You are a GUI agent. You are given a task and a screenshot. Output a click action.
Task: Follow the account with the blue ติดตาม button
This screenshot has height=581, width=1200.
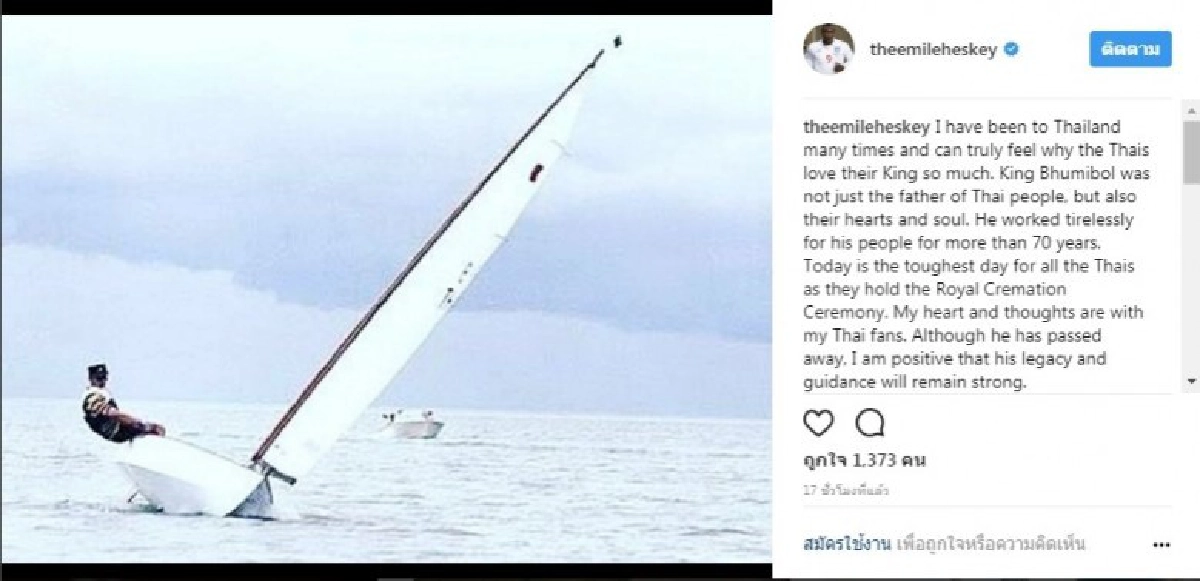1130,49
